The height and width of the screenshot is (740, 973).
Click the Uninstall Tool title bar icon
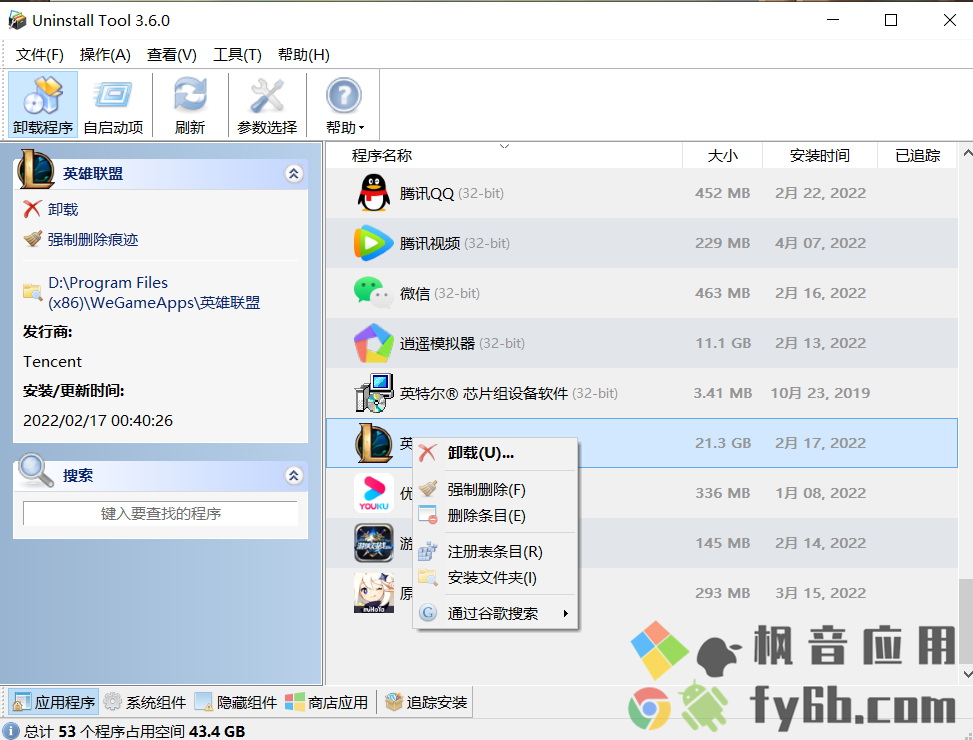click(17, 20)
